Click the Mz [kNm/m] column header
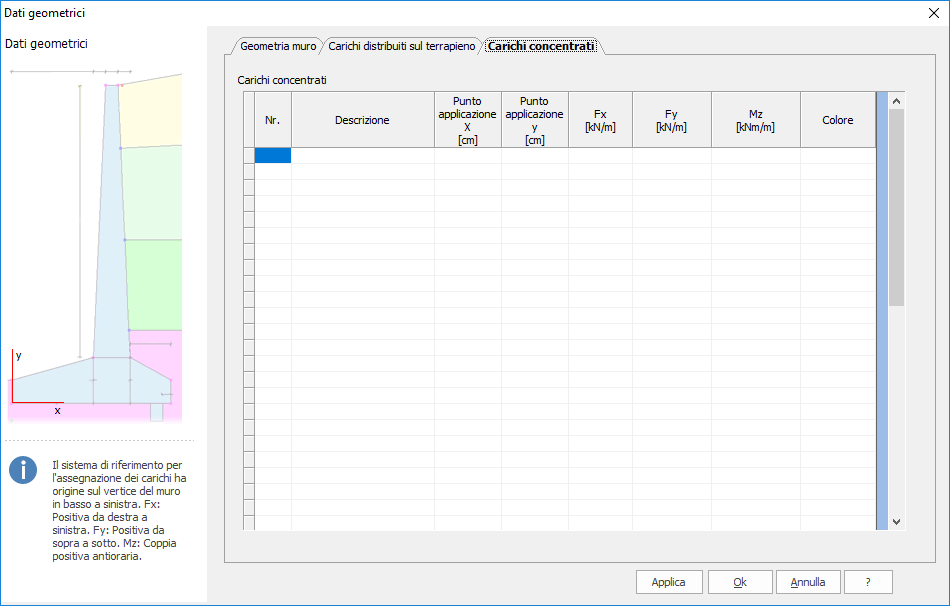Image resolution: width=950 pixels, height=606 pixels. (756, 120)
